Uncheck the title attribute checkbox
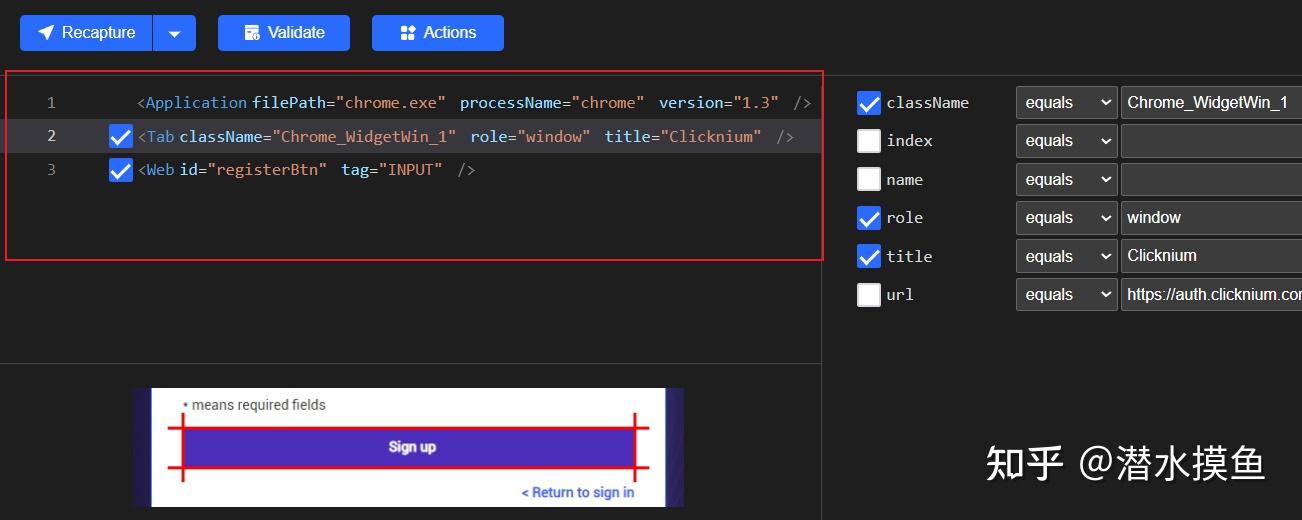Image resolution: width=1302 pixels, height=520 pixels. tap(869, 256)
